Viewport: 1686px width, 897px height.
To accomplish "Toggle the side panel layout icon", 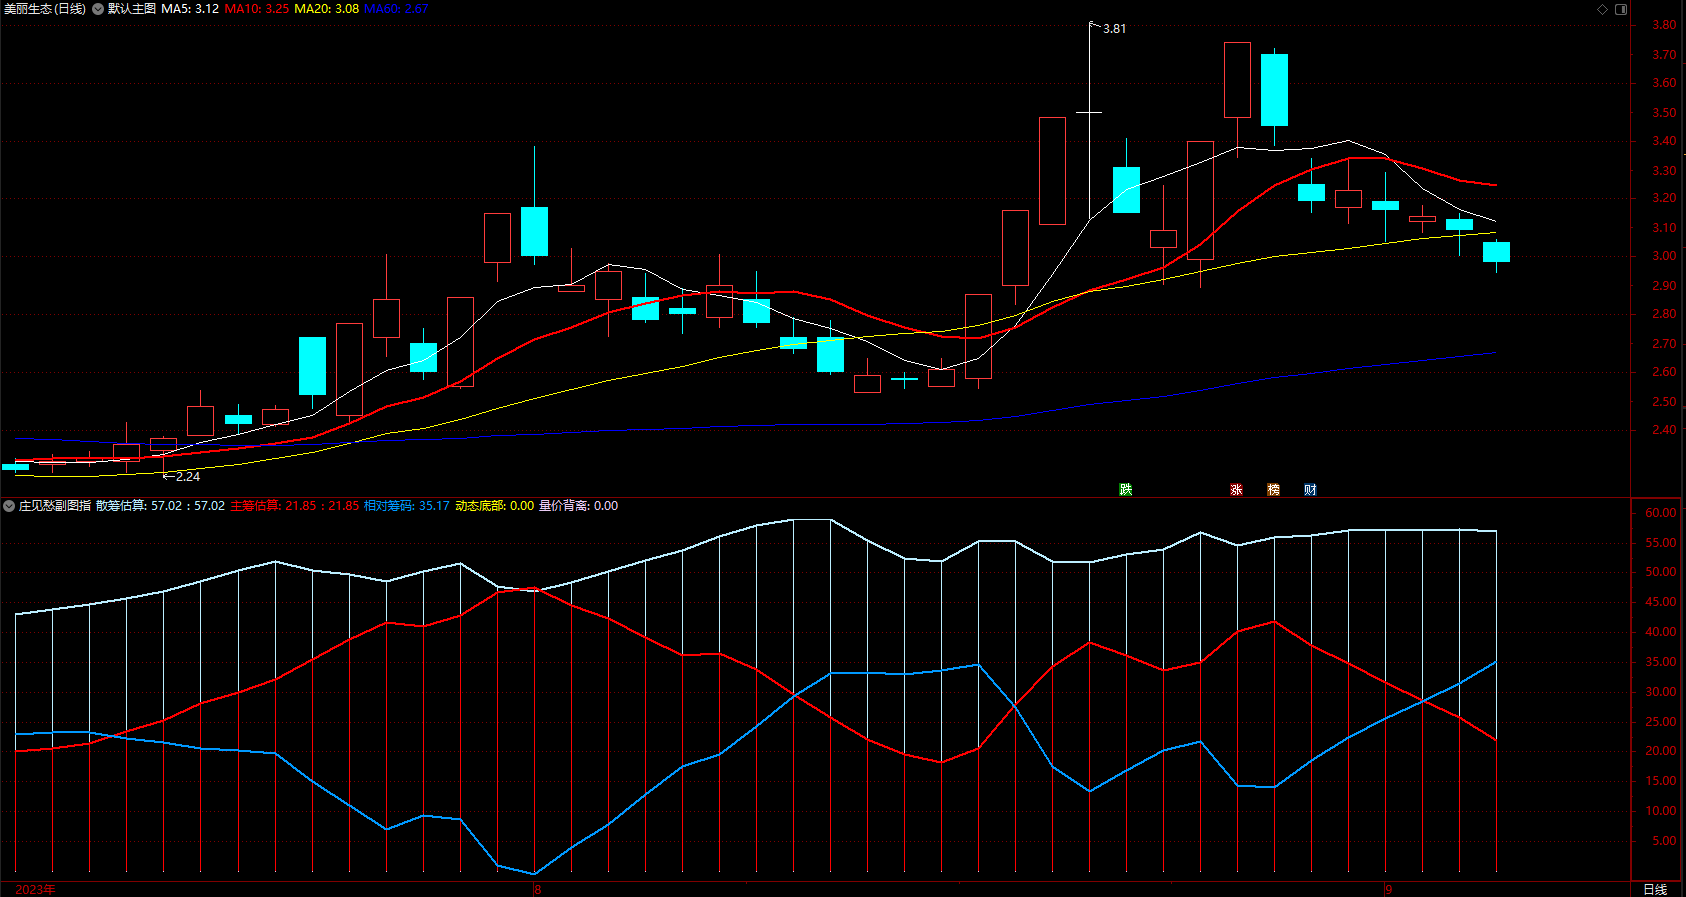I will coord(1621,9).
